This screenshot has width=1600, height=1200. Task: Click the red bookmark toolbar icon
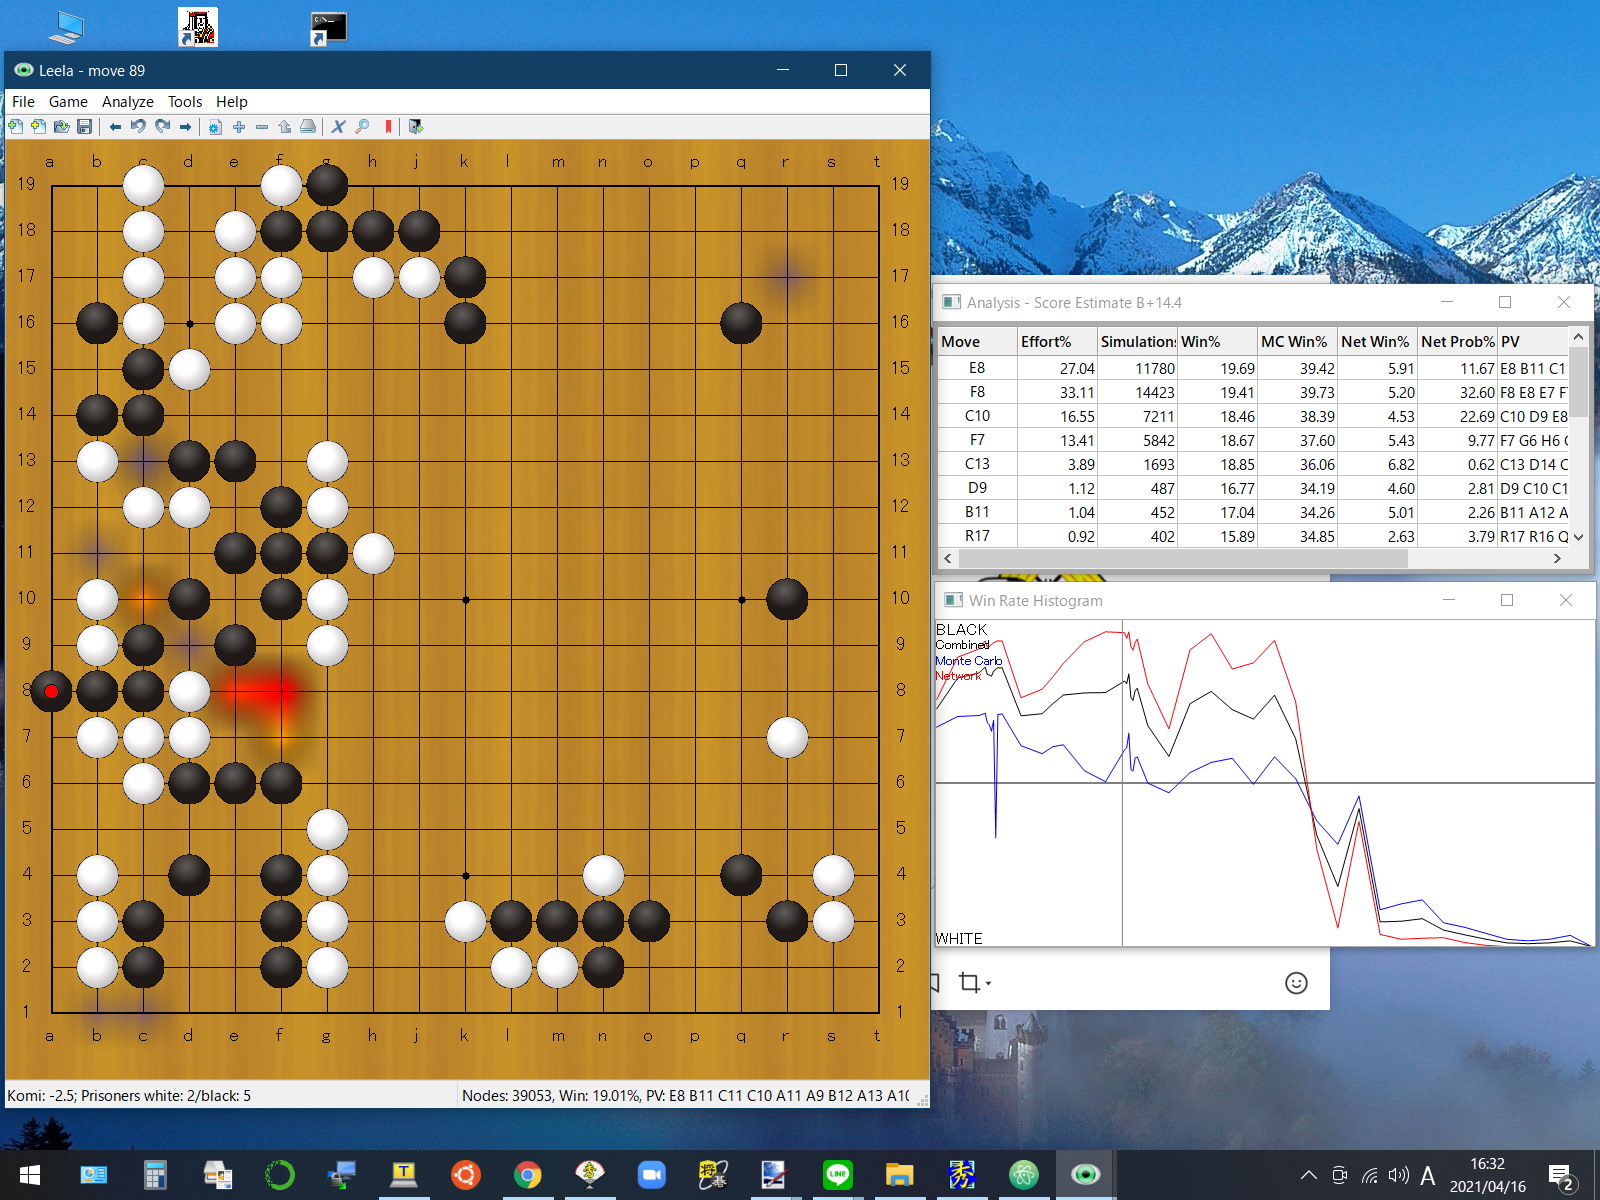[x=388, y=127]
